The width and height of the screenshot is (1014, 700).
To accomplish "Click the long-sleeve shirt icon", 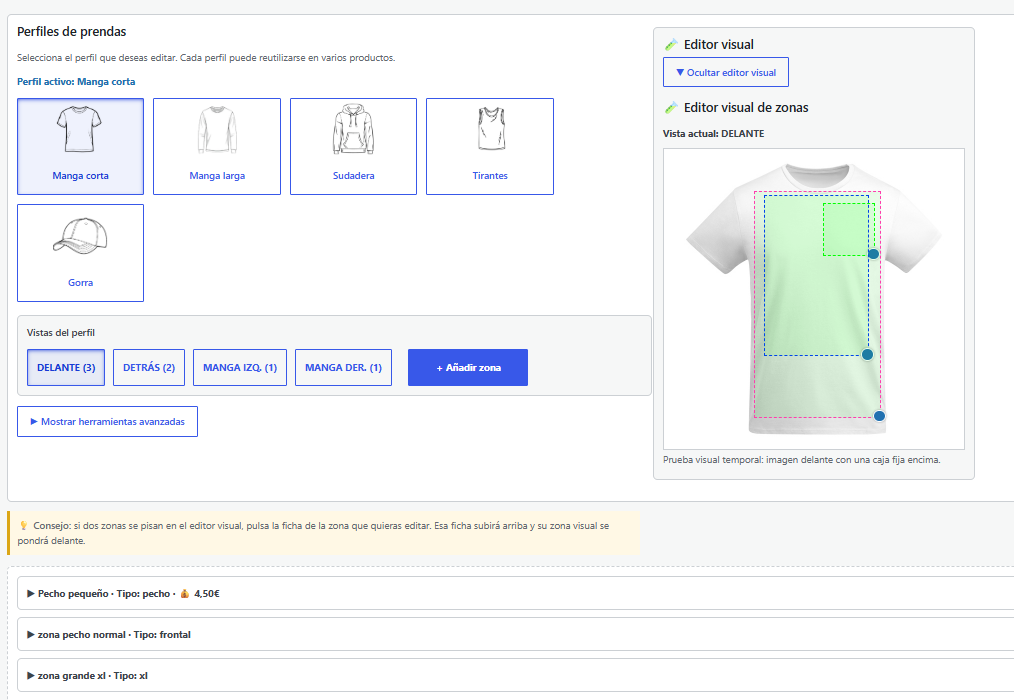I will tap(217, 130).
